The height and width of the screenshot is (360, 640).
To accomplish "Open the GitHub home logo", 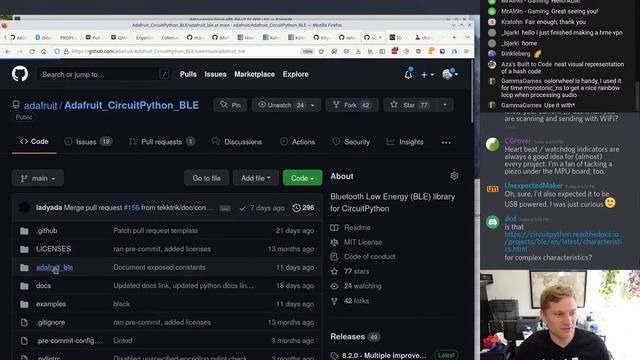I will 20,74.
